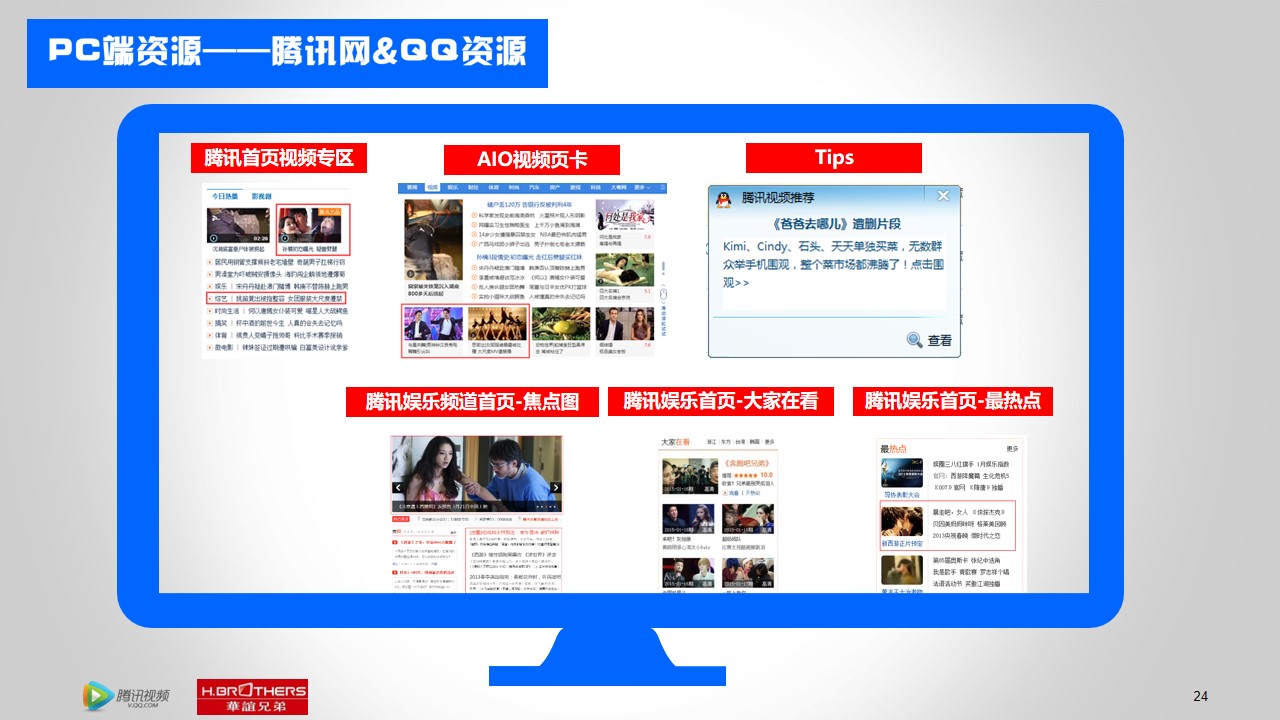This screenshot has width=1280, height=720.
Task: Open the dancers-in-line video thumbnail
Action: [497, 323]
